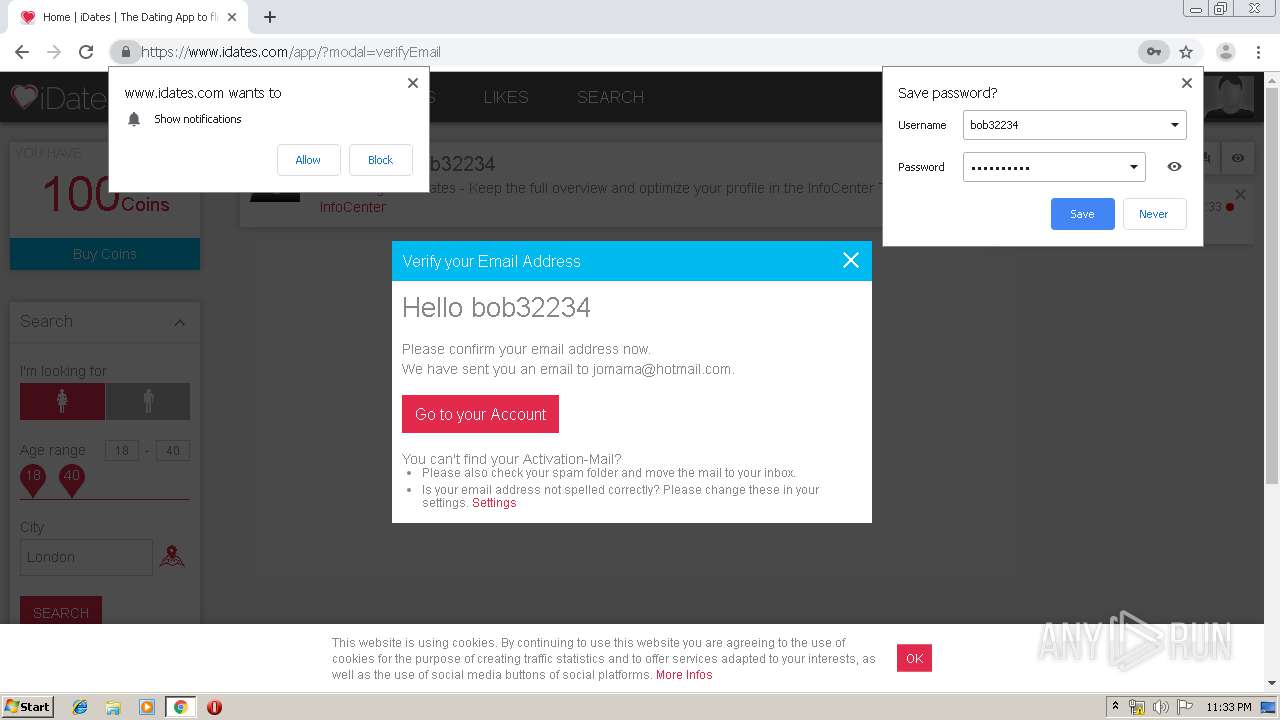Image resolution: width=1280 pixels, height=720 pixels.
Task: Allow notifications from www.idates.com
Action: (308, 160)
